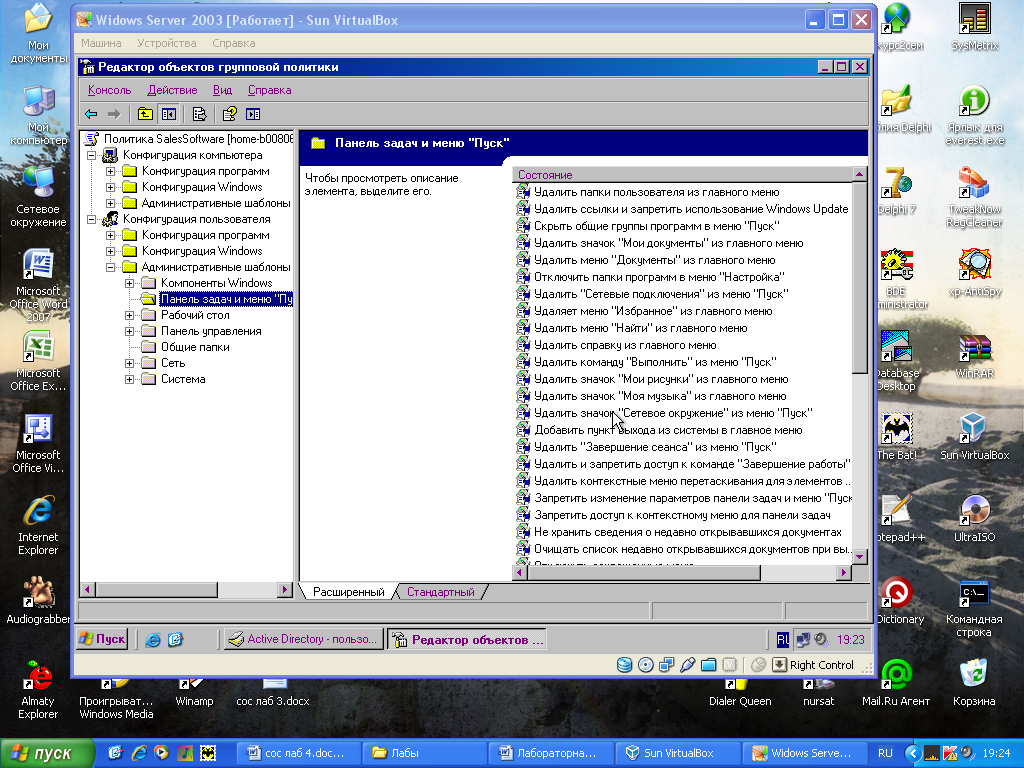Collapse Конфигурация пользователя tree node

click(92, 219)
